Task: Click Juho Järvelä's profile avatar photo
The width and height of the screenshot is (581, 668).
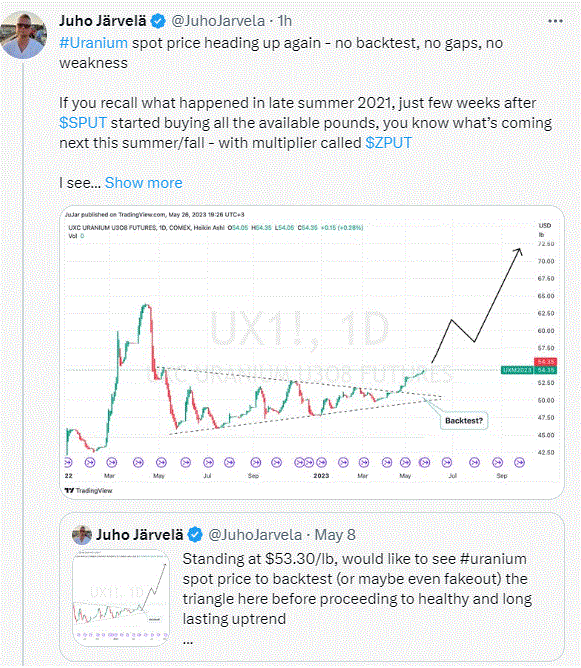Action: point(23,35)
